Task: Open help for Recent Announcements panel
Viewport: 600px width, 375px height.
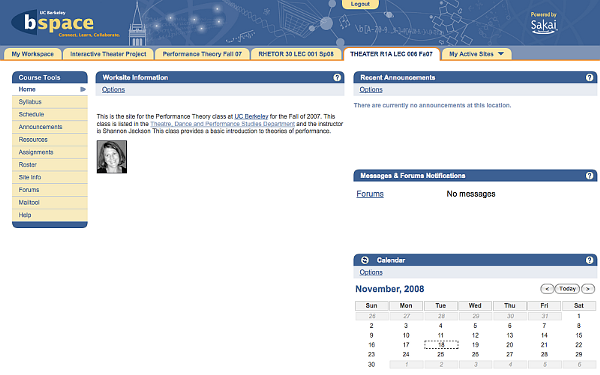Action: pyautogui.click(x=589, y=78)
